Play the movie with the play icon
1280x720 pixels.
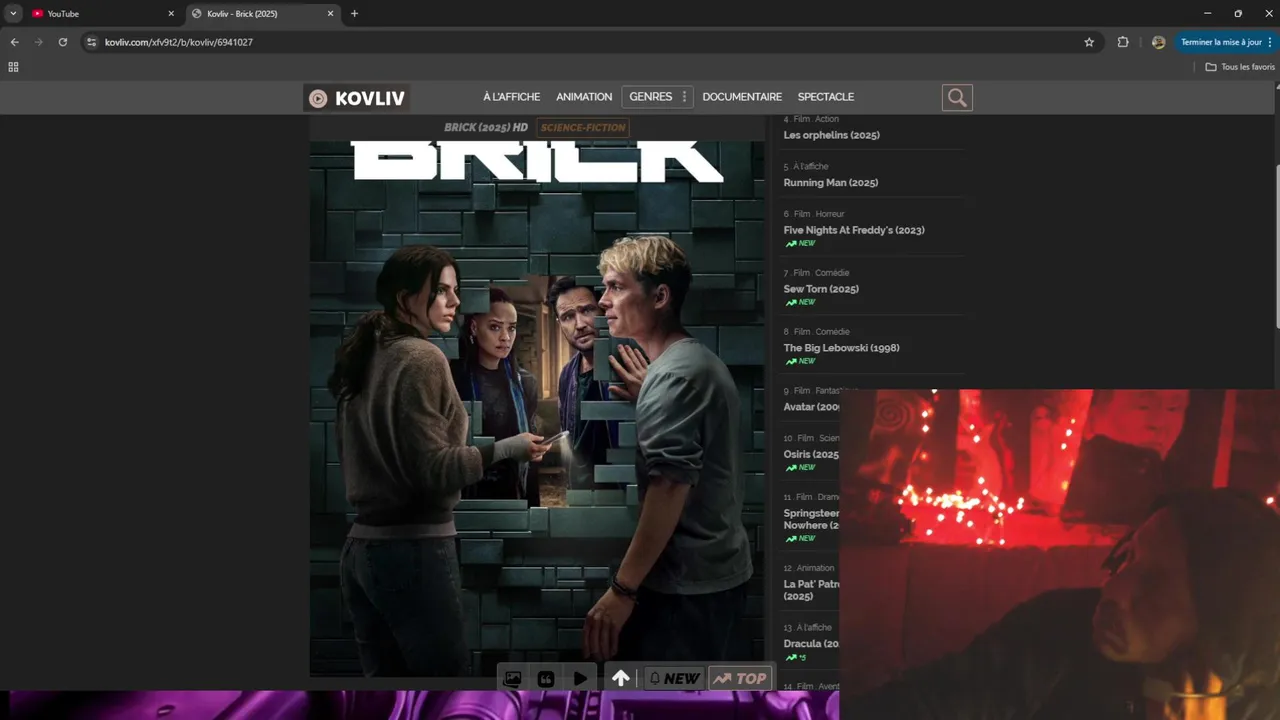[x=580, y=678]
